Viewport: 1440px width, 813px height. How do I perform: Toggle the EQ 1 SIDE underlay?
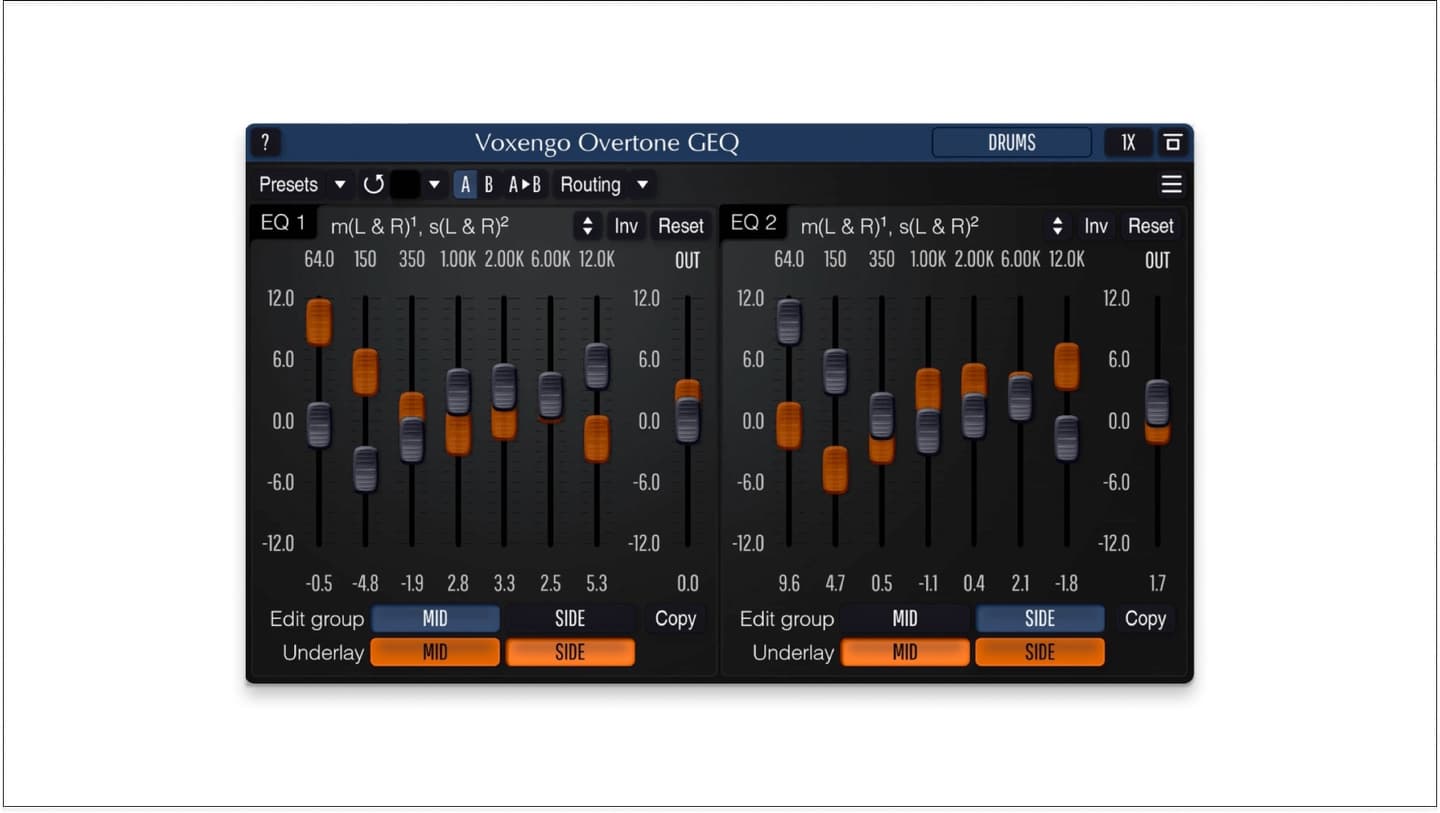(x=570, y=652)
